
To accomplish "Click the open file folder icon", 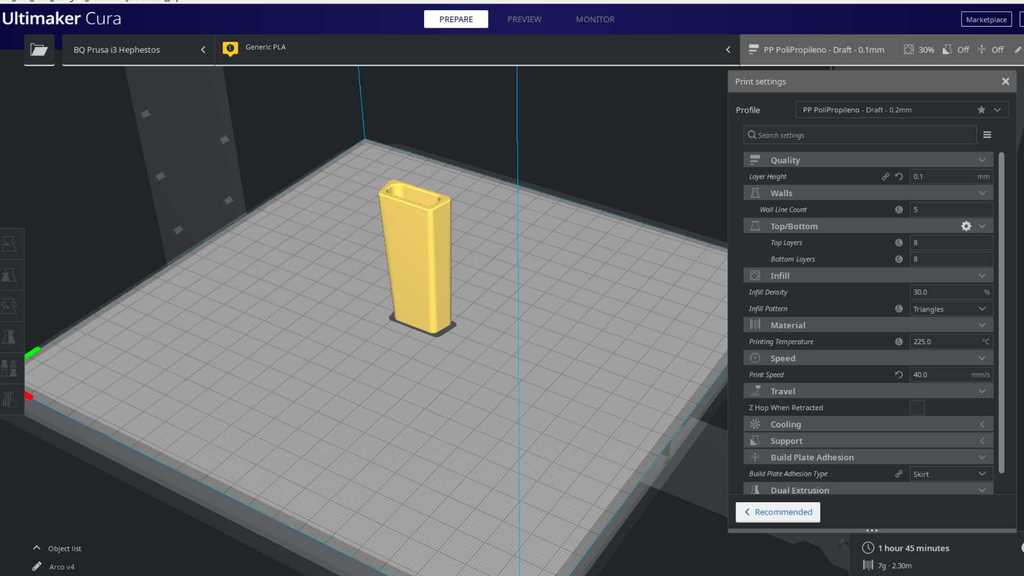I will click(39, 49).
